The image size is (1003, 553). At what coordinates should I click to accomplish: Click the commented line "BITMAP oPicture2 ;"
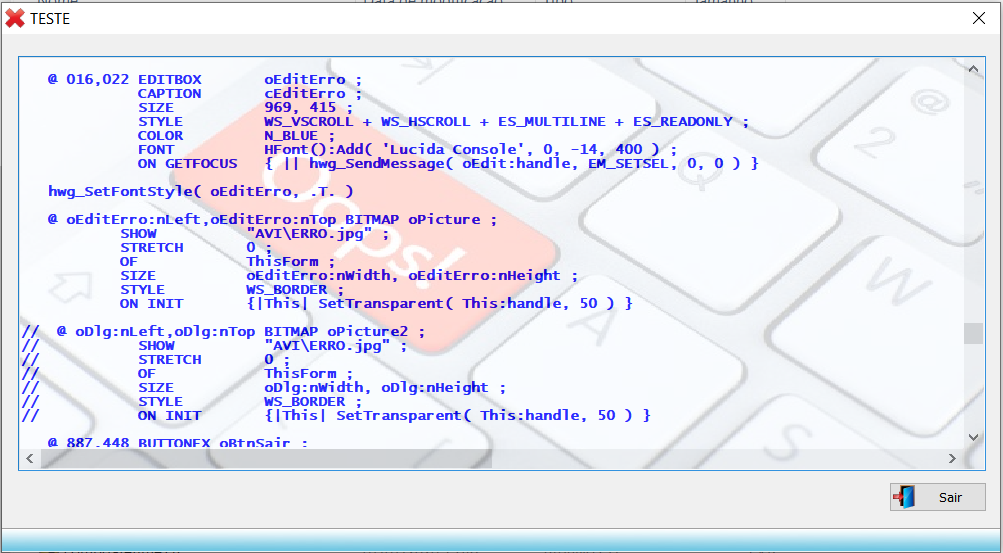click(x=345, y=332)
